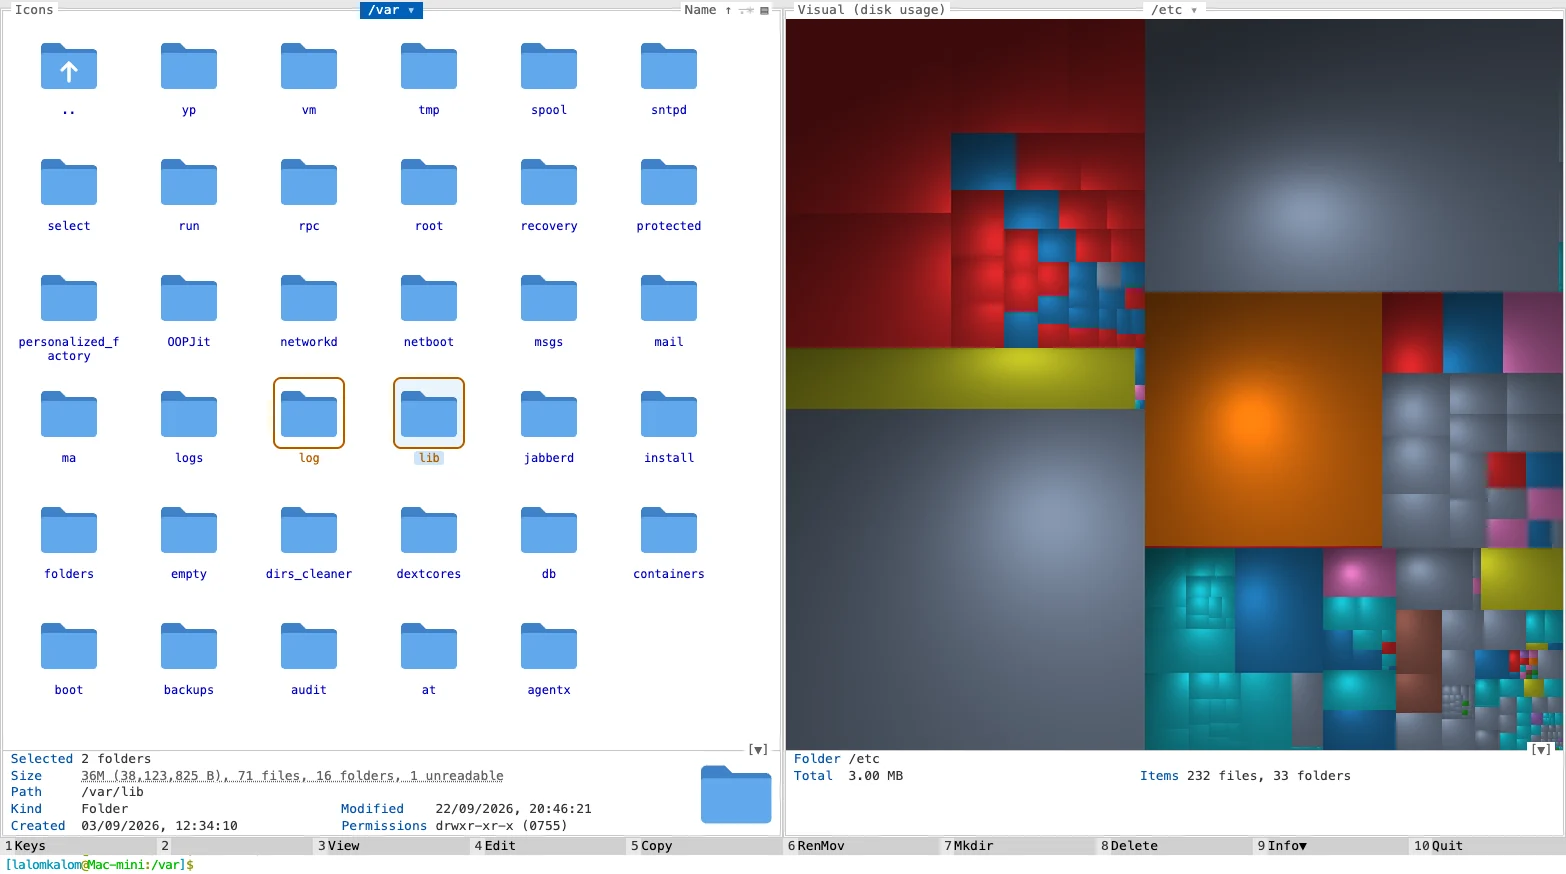Open the /etc path dropdown
Screen dimensions: 1566x874
pos(1174,10)
